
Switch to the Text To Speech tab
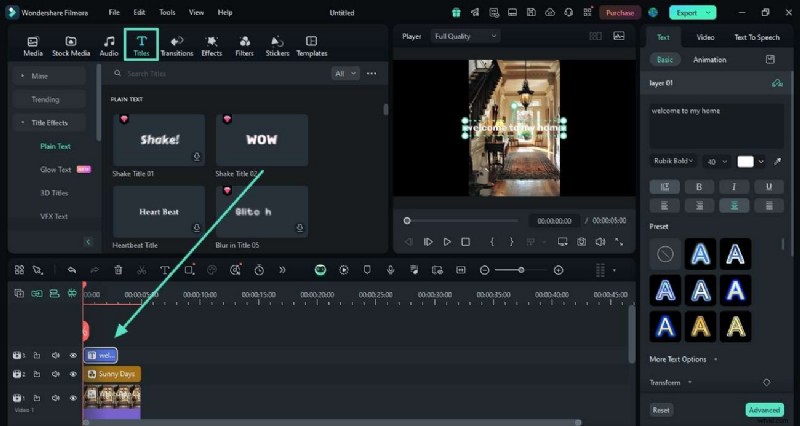point(756,37)
